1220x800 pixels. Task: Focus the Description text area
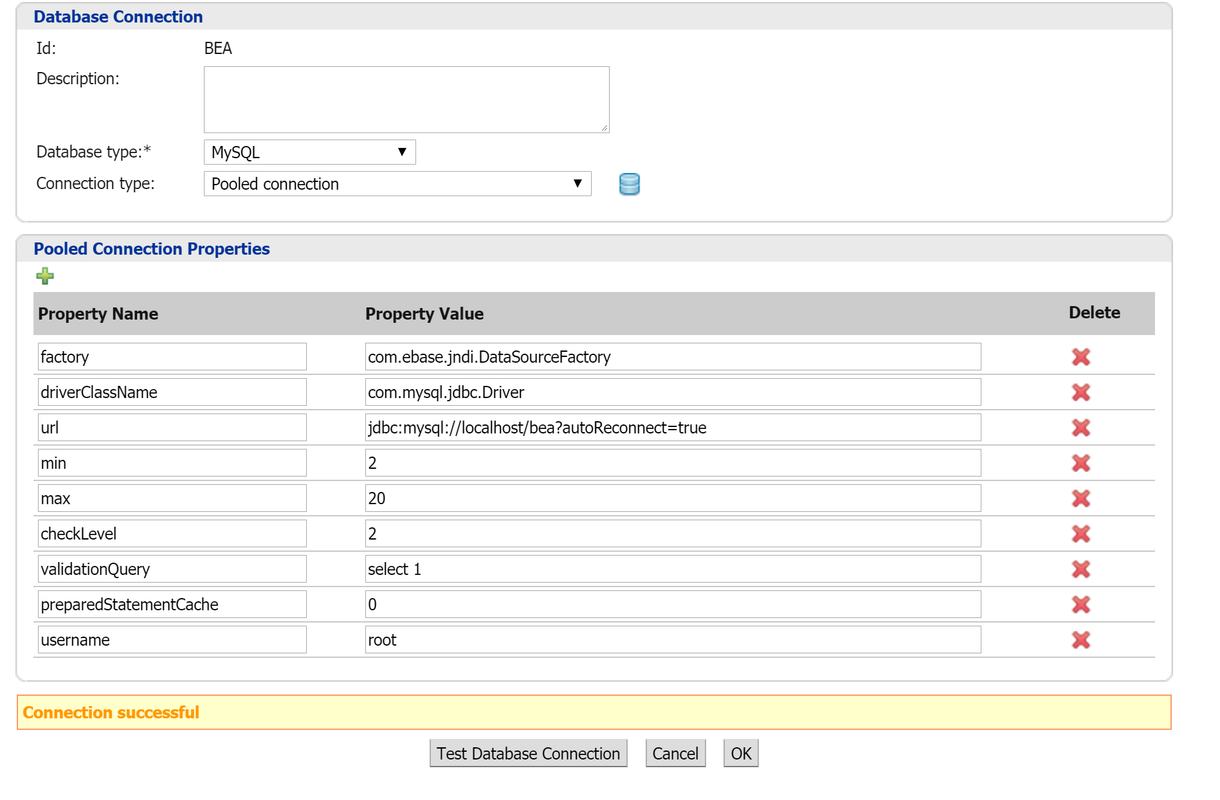click(x=407, y=100)
